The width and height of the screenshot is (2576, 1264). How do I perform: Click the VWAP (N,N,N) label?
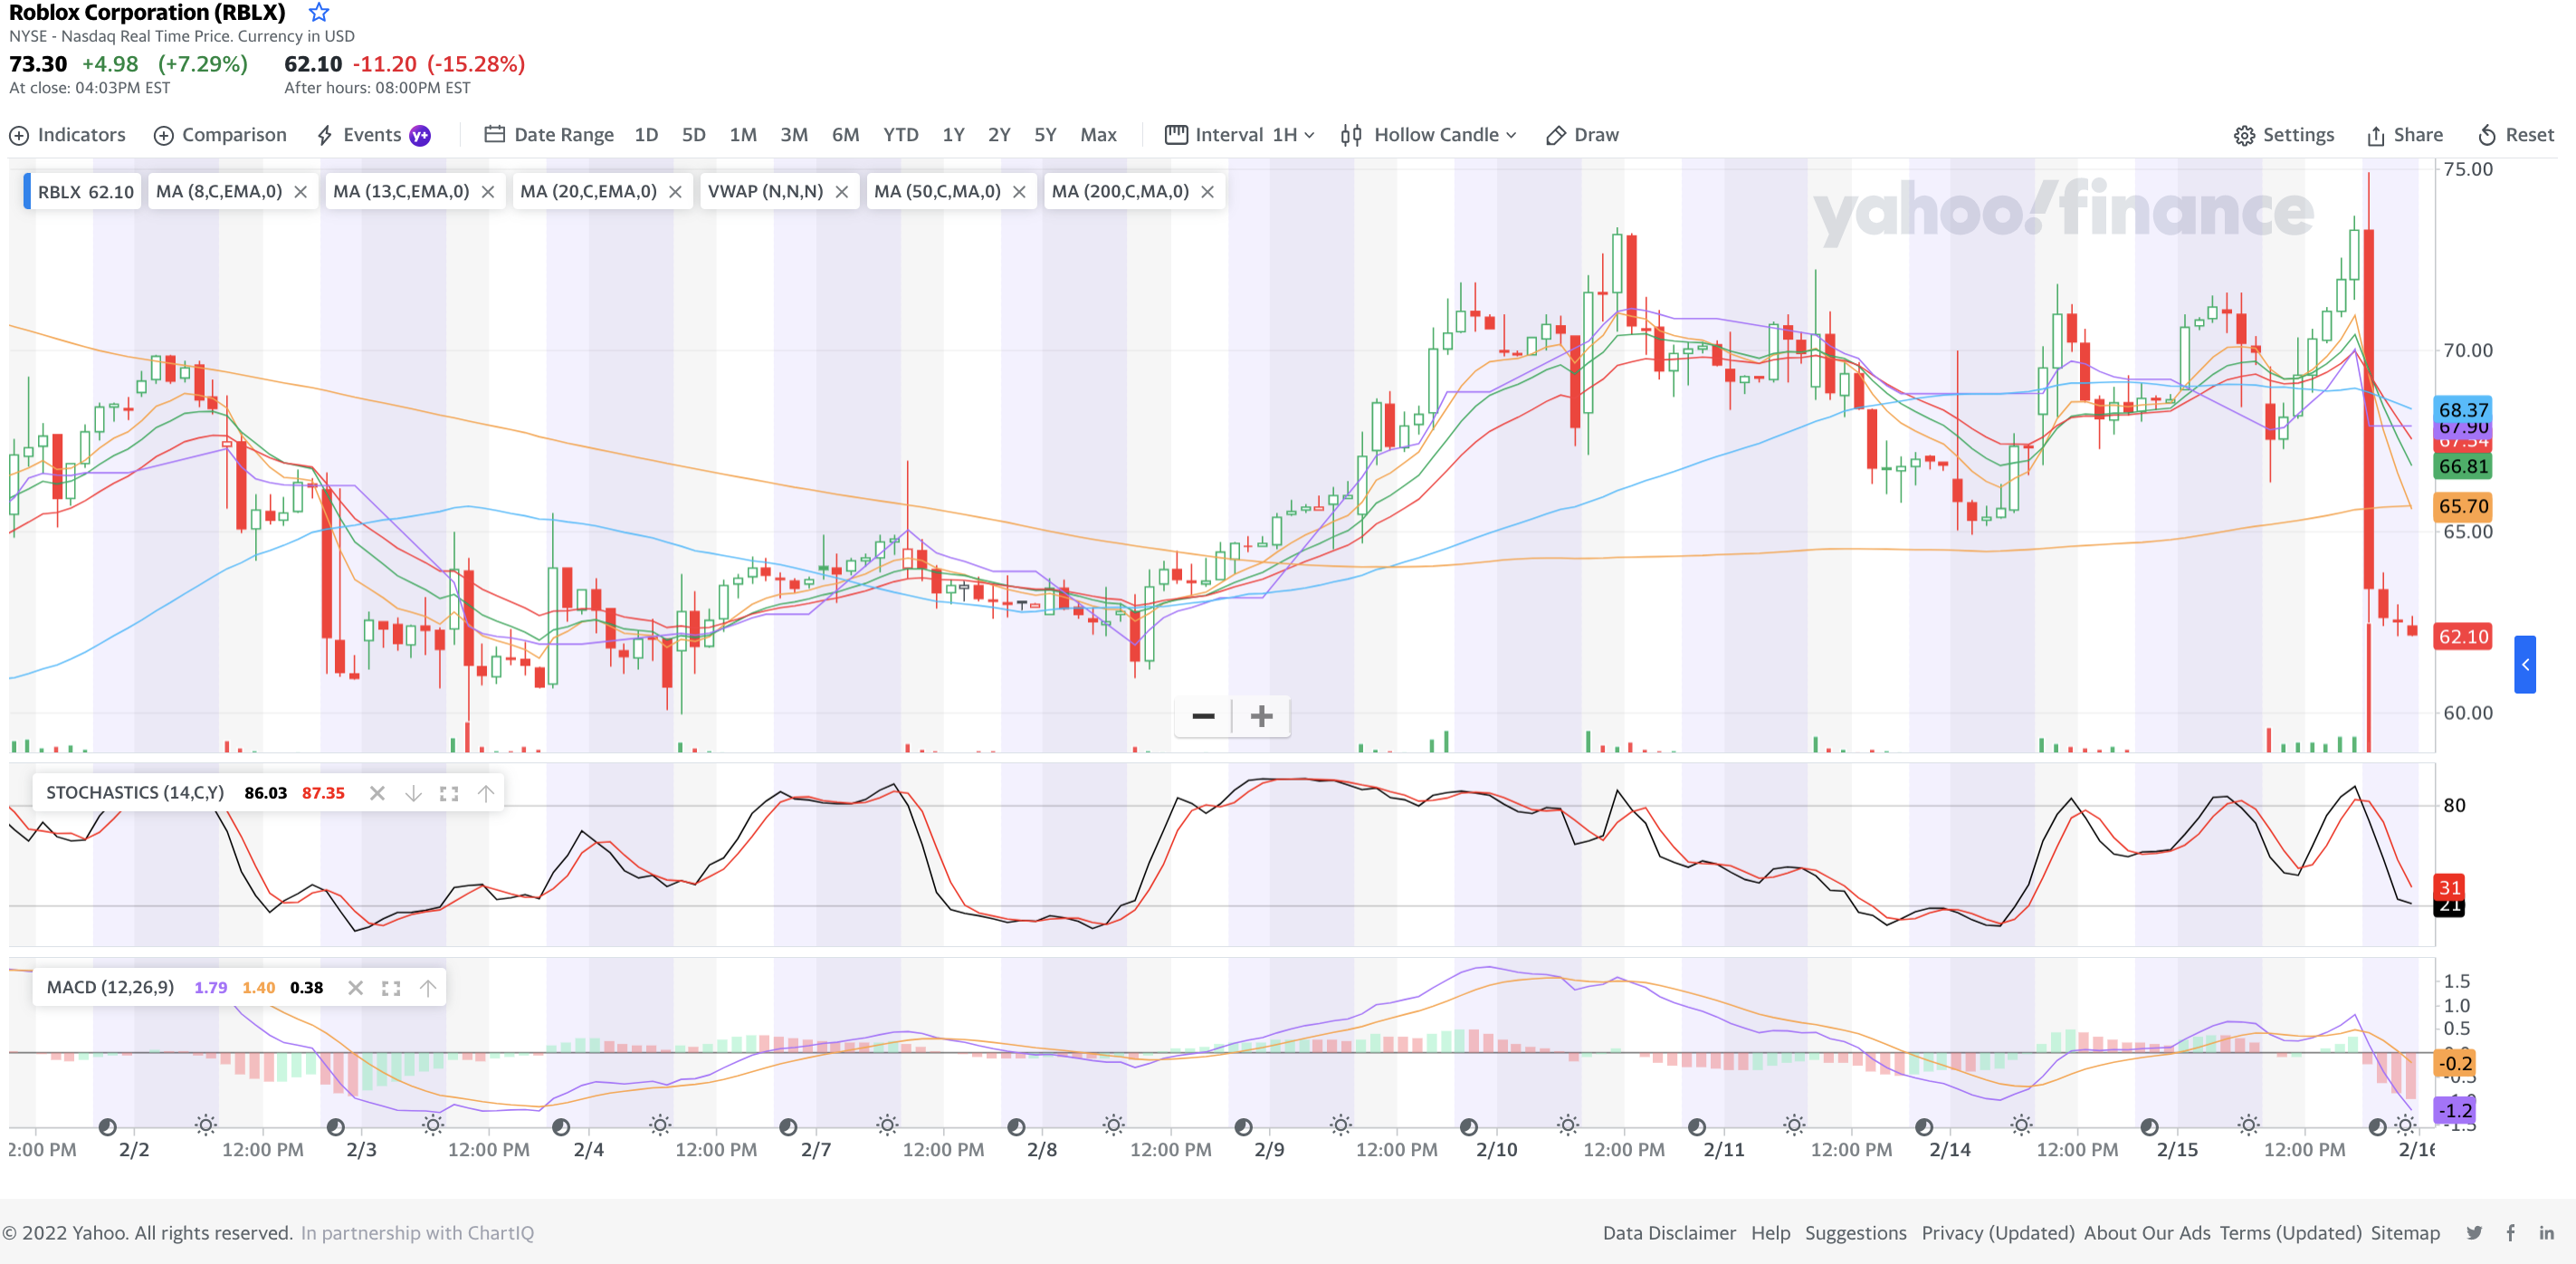point(765,192)
